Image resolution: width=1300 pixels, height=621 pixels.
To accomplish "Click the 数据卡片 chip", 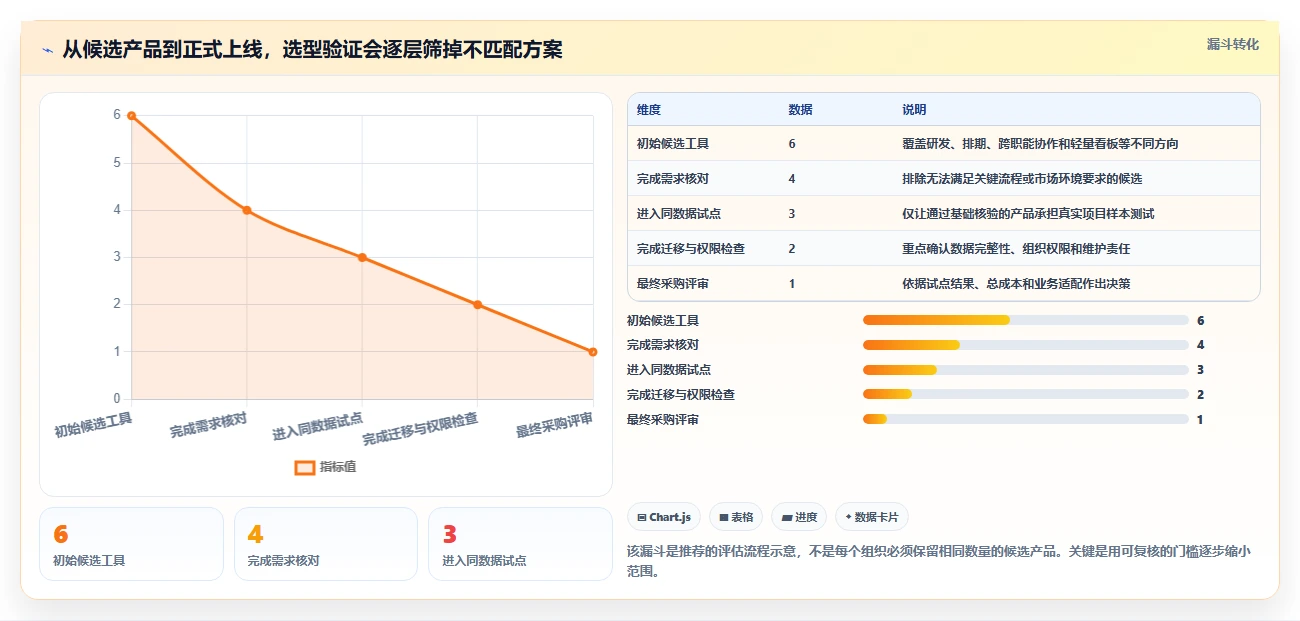I will 872,517.
